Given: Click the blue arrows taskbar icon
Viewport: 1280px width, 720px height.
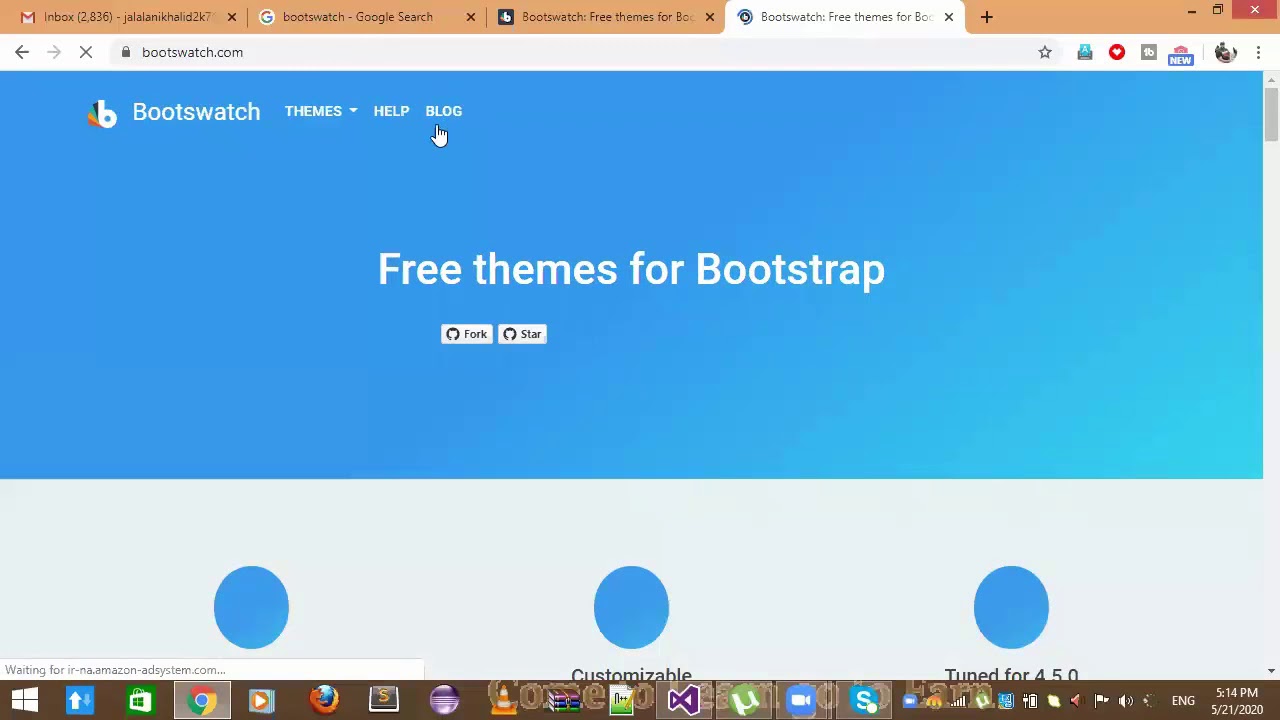Looking at the screenshot, I should click(80, 700).
